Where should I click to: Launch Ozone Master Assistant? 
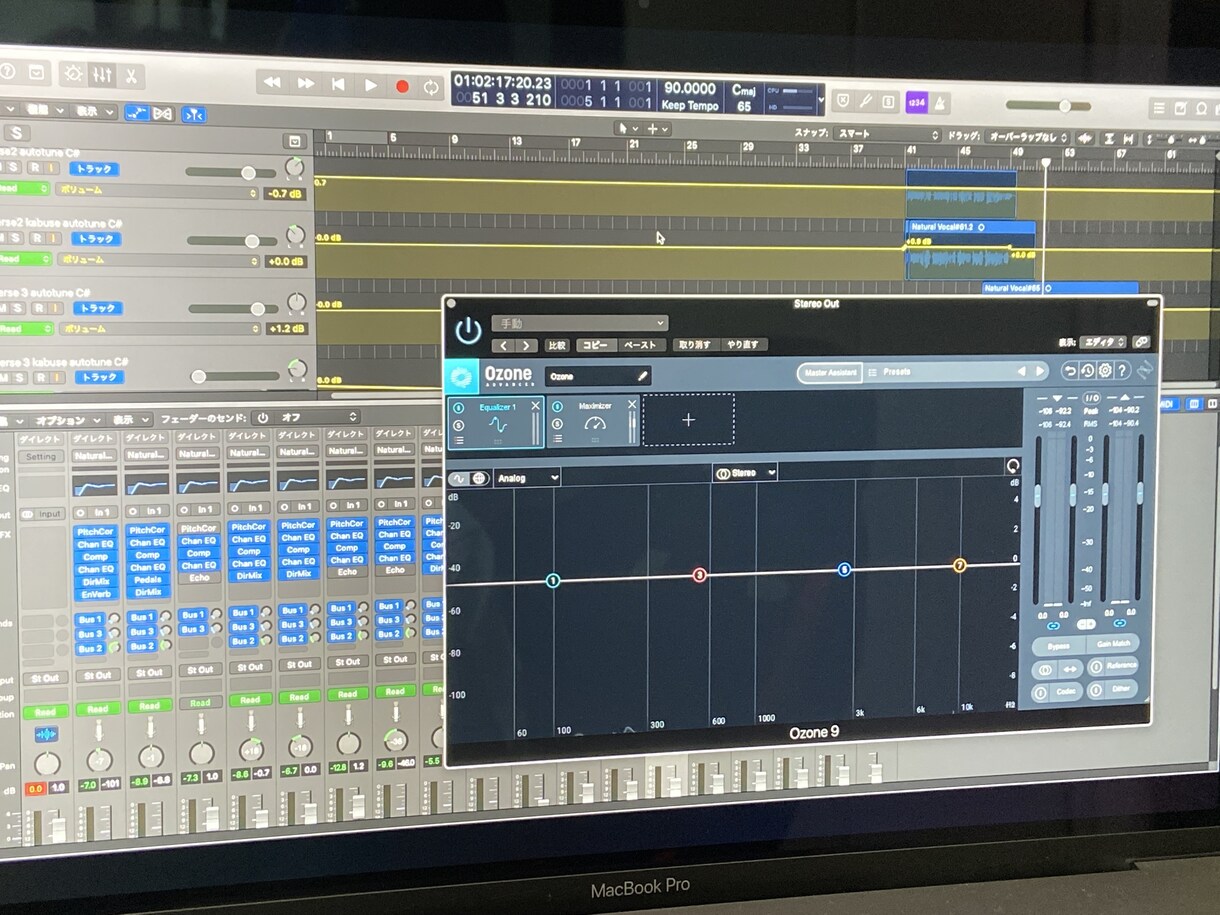[x=829, y=372]
